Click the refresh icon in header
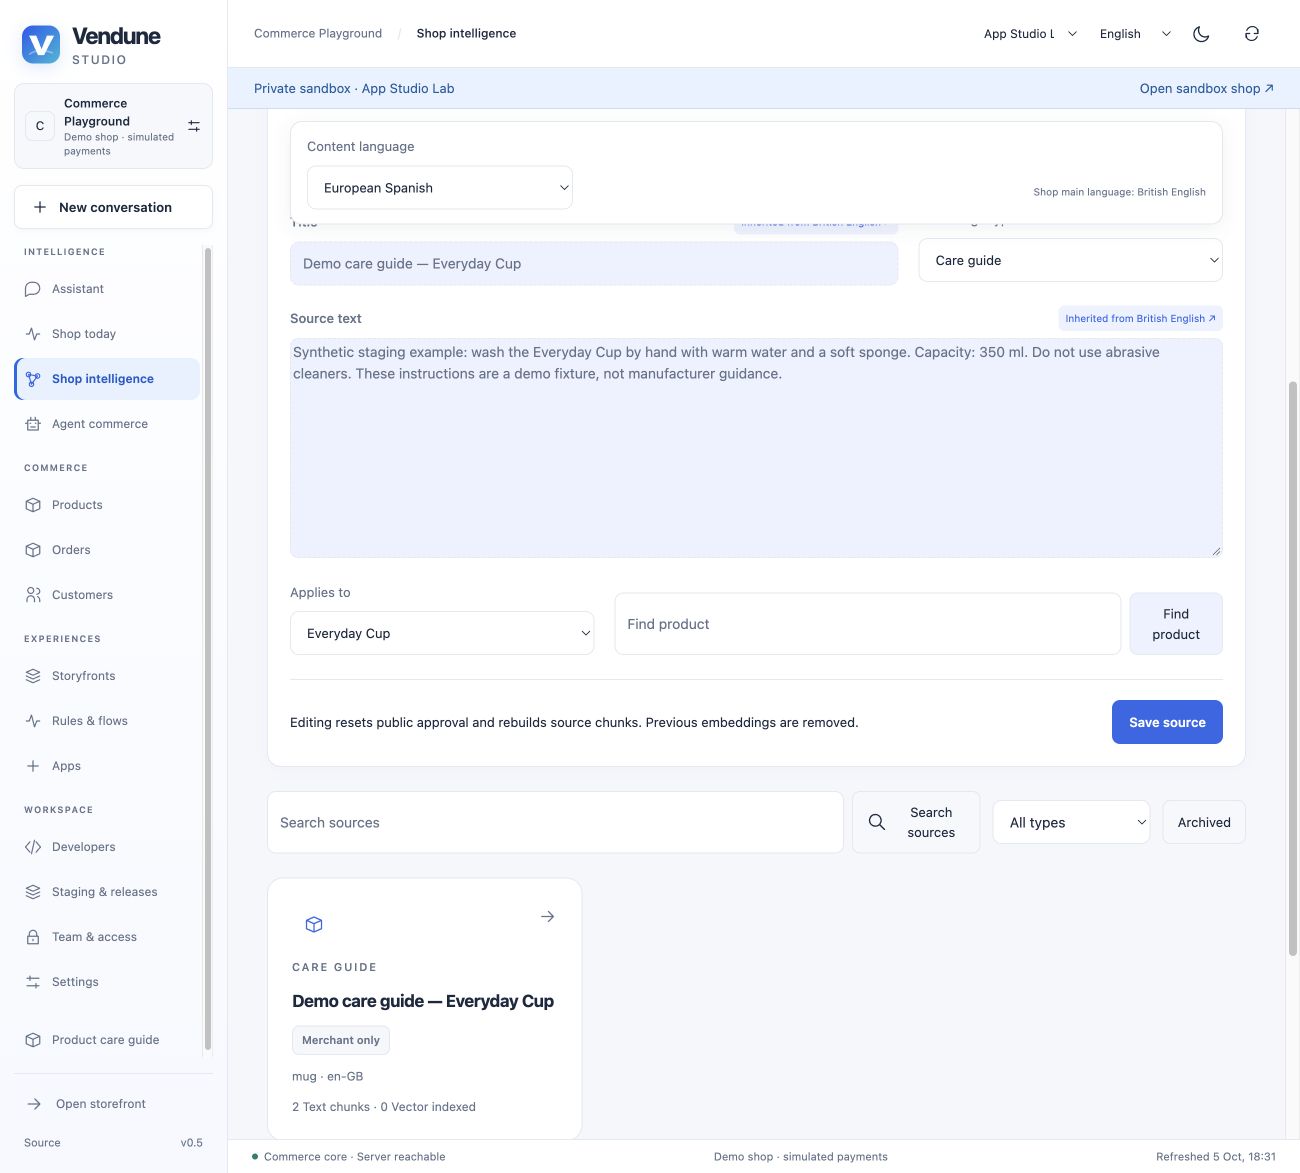Viewport: 1300px width, 1173px height. coord(1251,34)
